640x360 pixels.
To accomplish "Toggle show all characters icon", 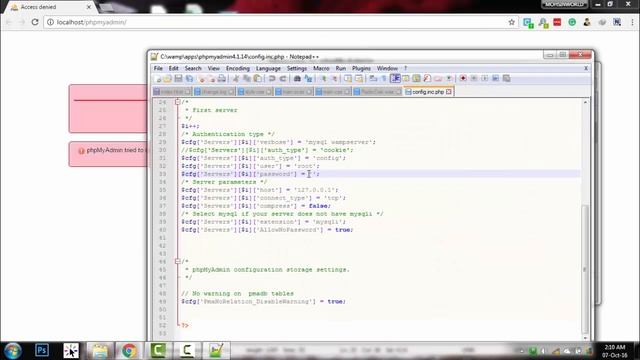I will coord(384,78).
